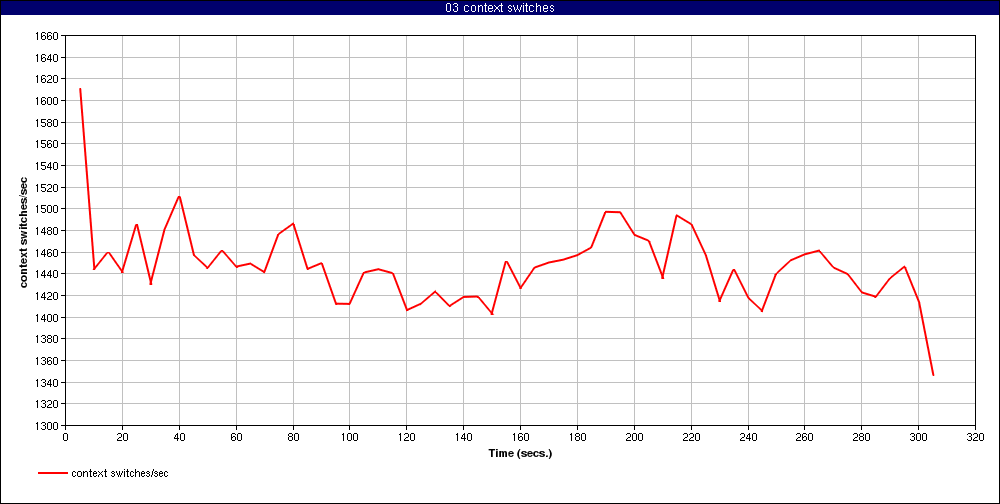This screenshot has height=504, width=1000.
Task: Click x-axis tick value 240
Action: (747, 437)
